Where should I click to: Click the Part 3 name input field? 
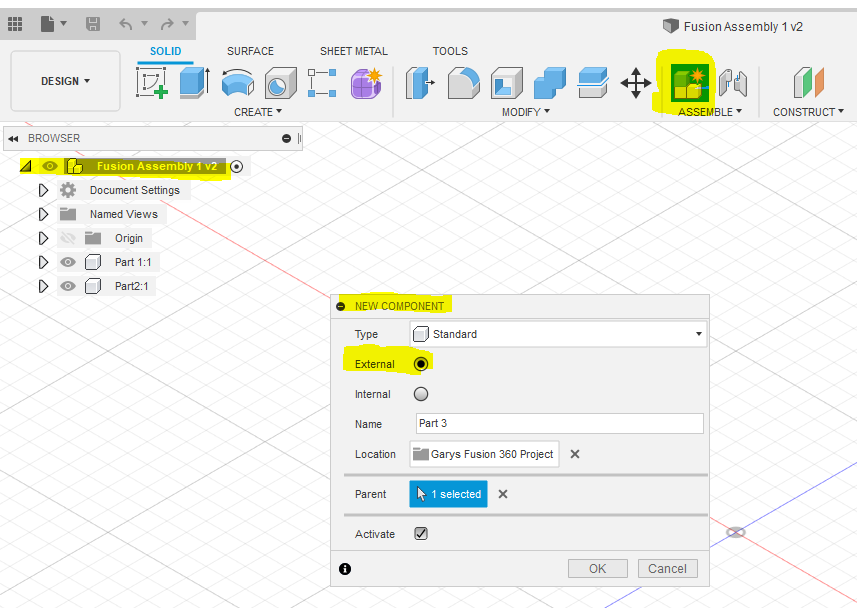pyautogui.click(x=558, y=423)
